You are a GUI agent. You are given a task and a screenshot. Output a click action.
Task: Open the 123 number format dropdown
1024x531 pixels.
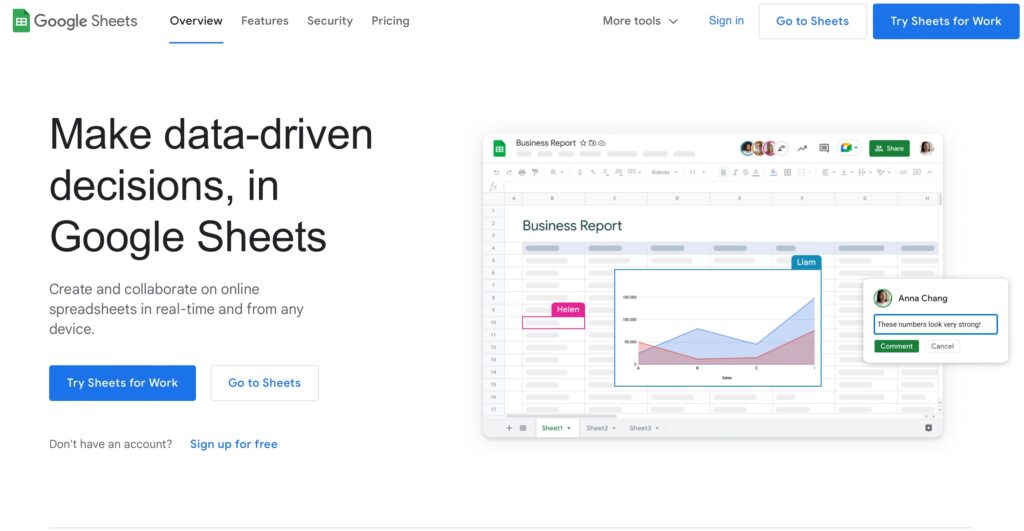coord(633,172)
